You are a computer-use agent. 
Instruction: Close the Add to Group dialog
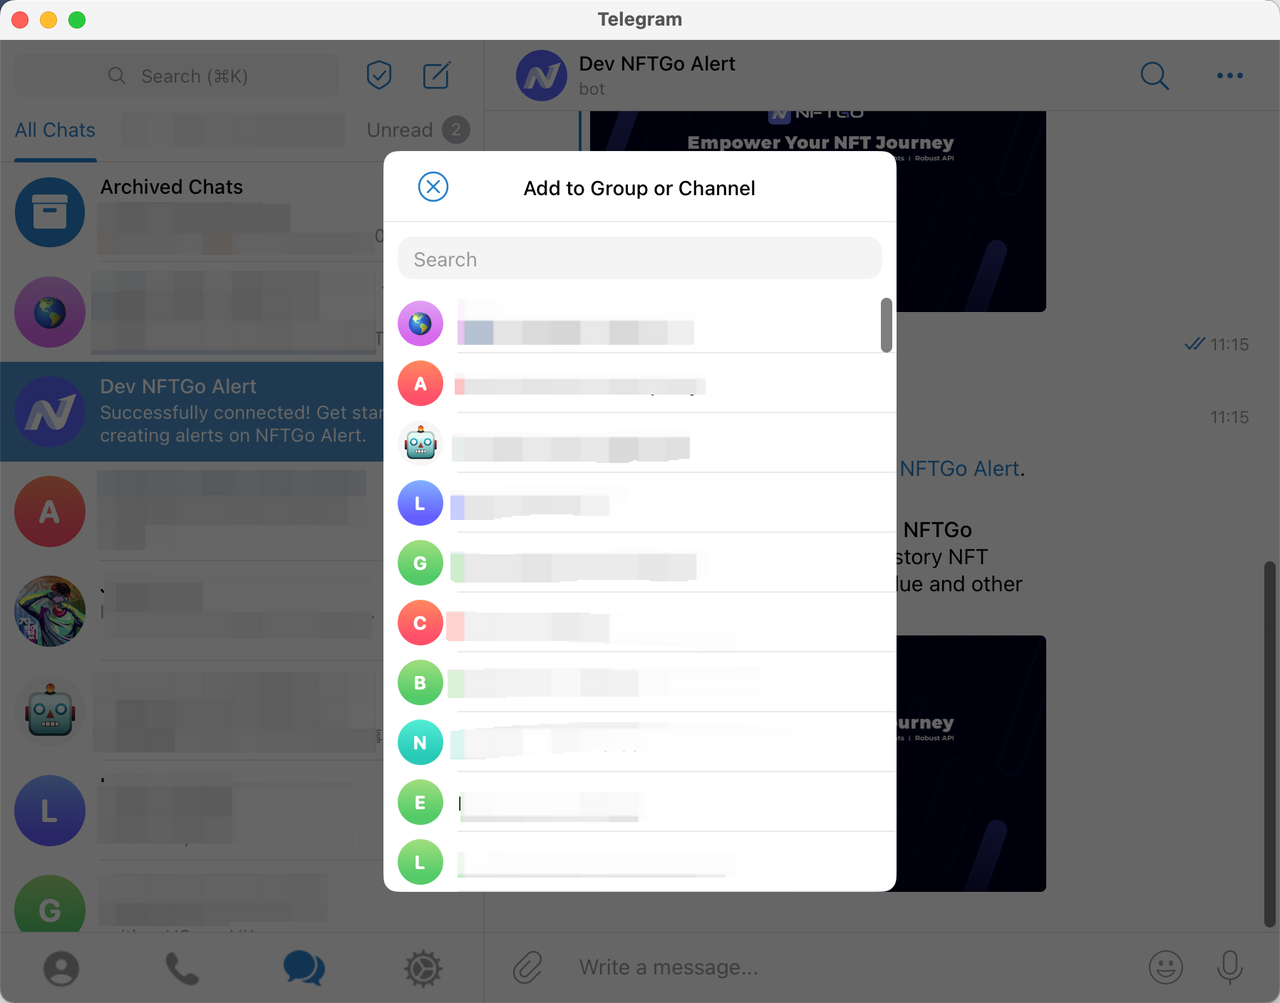[433, 187]
